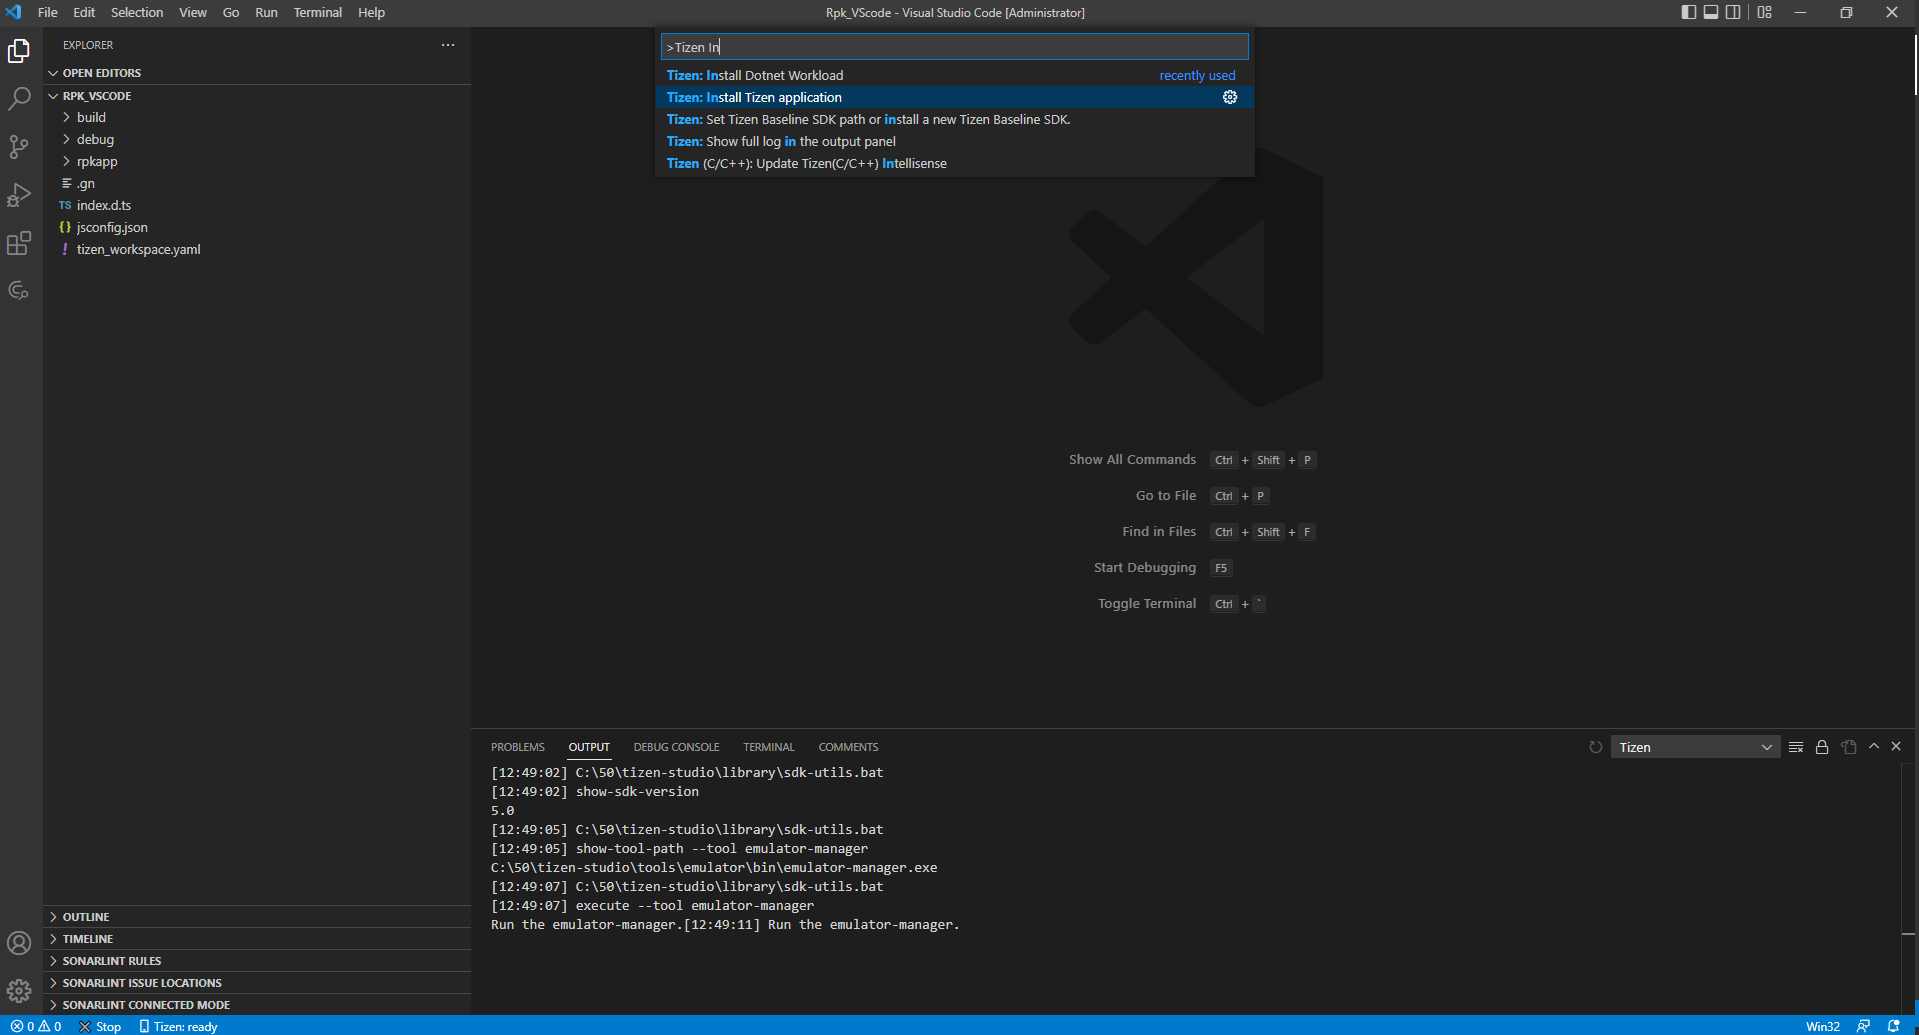Toggle Auto Scrolling lock in Output panel
The width and height of the screenshot is (1919, 1035).
point(1822,747)
